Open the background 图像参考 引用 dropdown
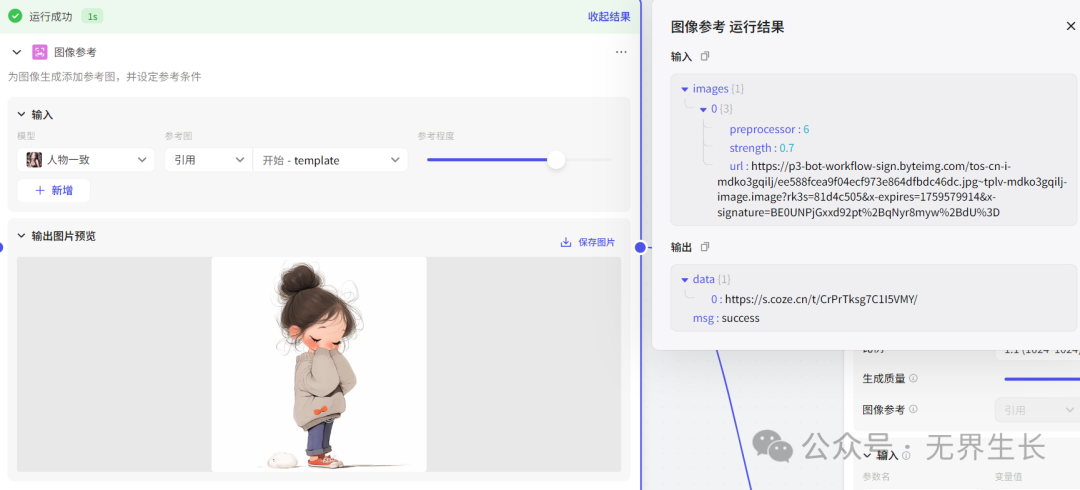The image size is (1080, 490). [1037, 410]
